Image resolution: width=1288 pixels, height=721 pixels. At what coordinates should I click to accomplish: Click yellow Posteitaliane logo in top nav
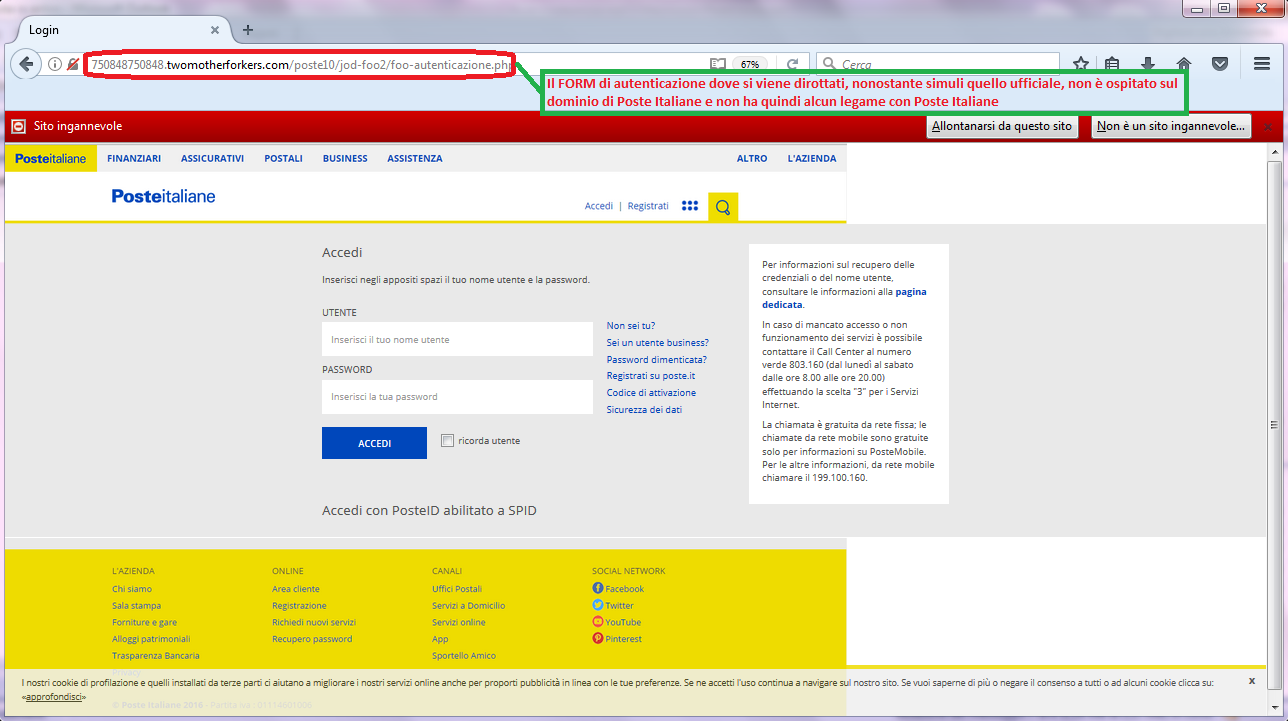coord(51,158)
